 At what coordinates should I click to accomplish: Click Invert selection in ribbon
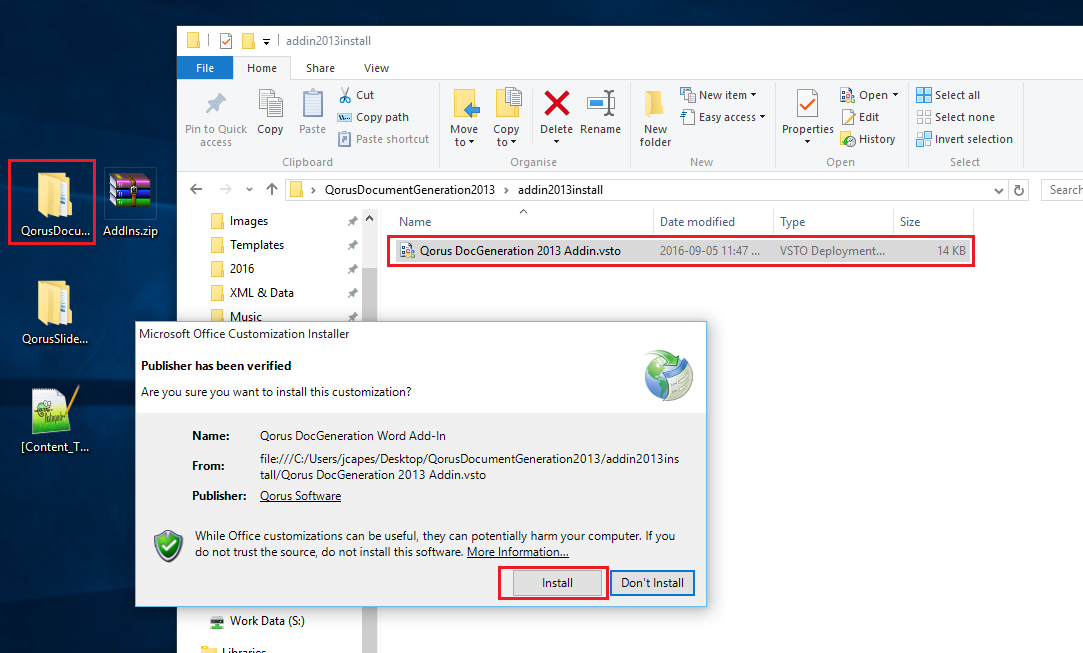[x=964, y=140]
